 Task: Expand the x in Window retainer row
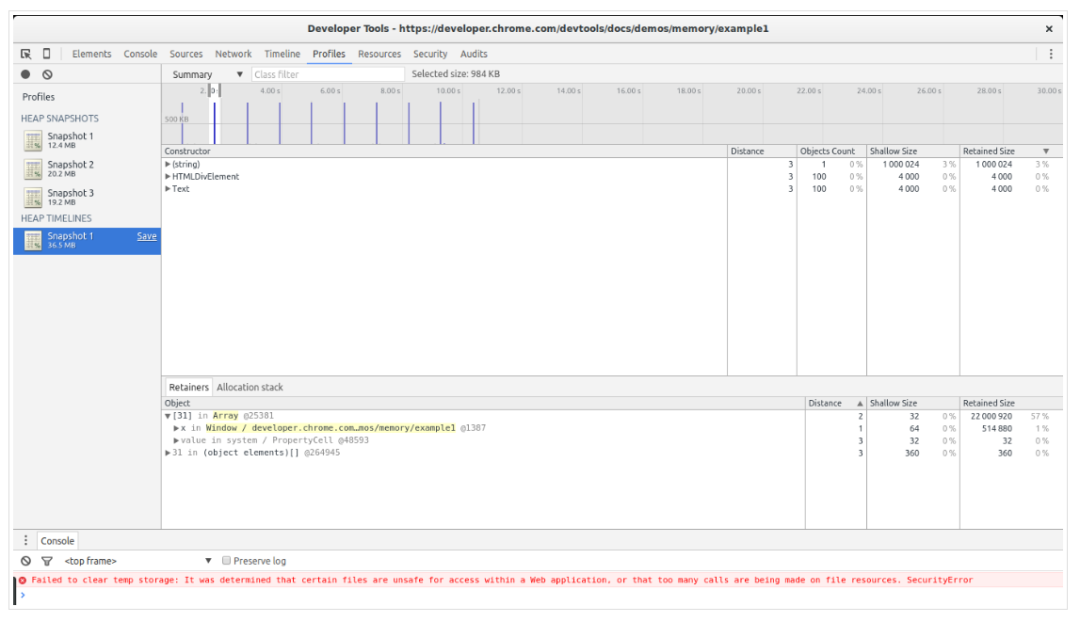(x=176, y=428)
